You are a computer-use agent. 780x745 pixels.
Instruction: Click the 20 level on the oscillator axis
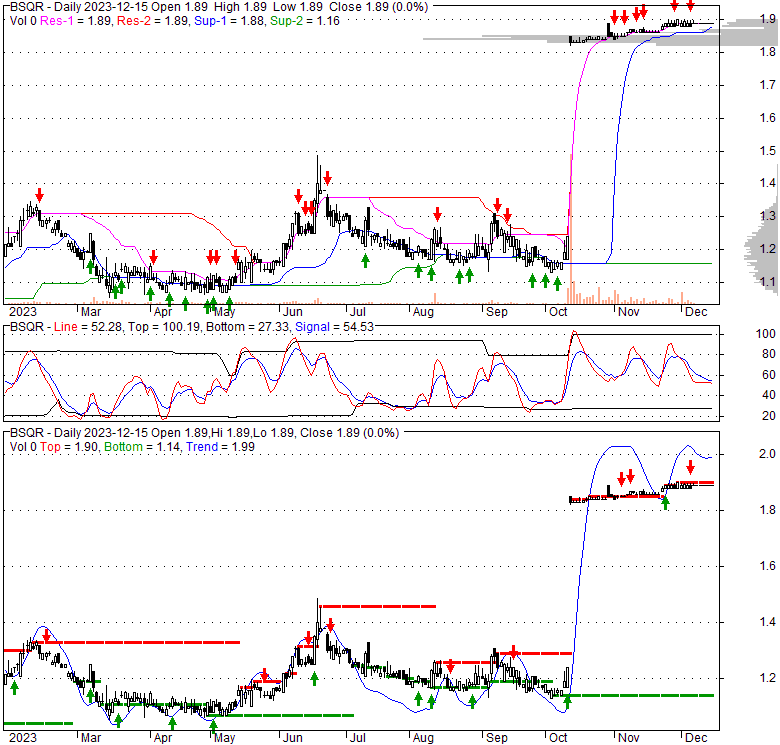pos(769,415)
